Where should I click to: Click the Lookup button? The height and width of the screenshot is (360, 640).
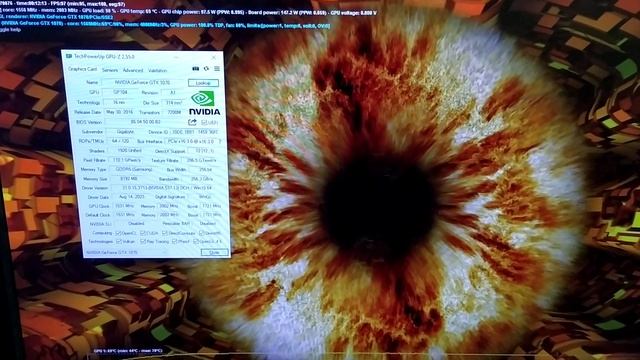click(203, 83)
